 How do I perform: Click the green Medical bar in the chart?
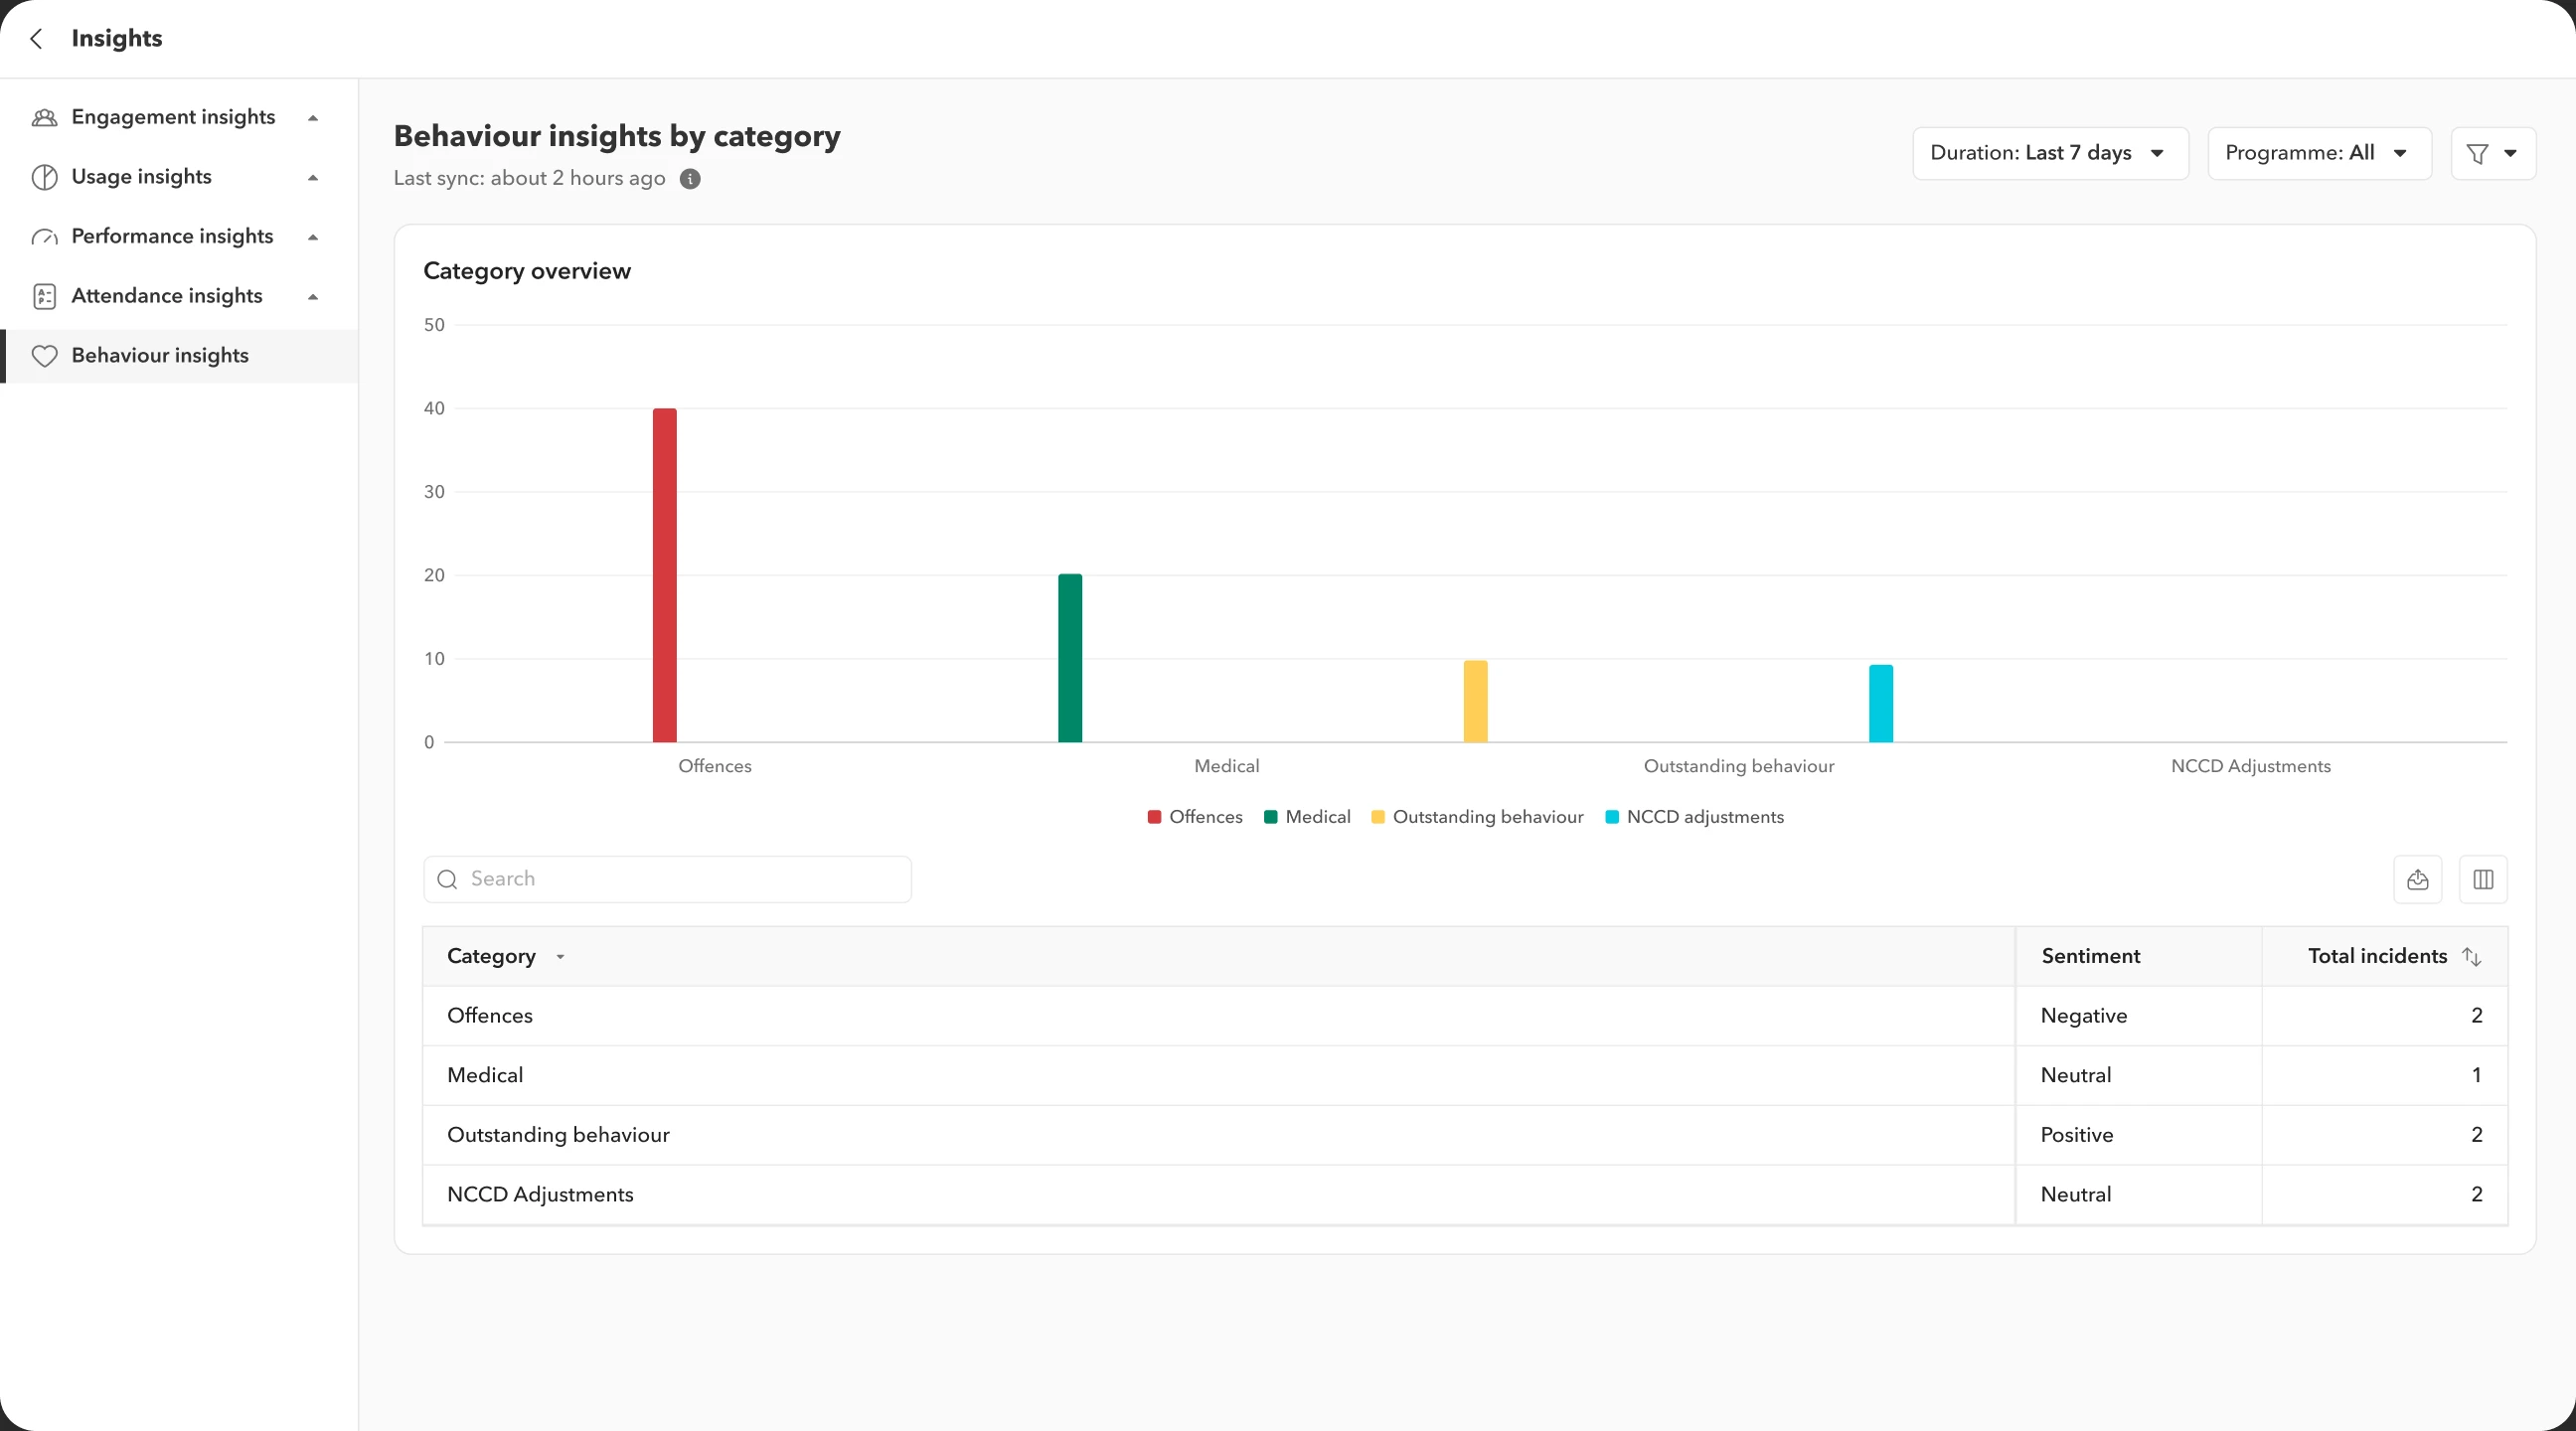[x=1070, y=658]
